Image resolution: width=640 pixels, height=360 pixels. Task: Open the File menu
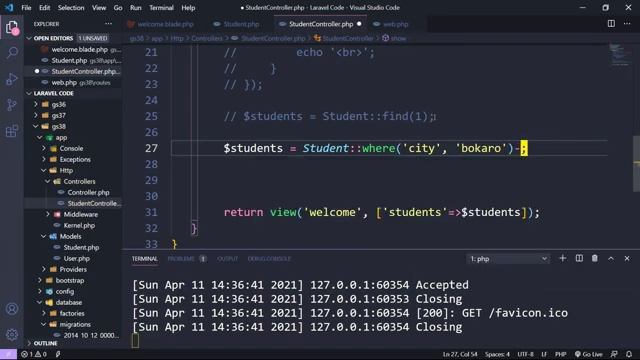26,7
